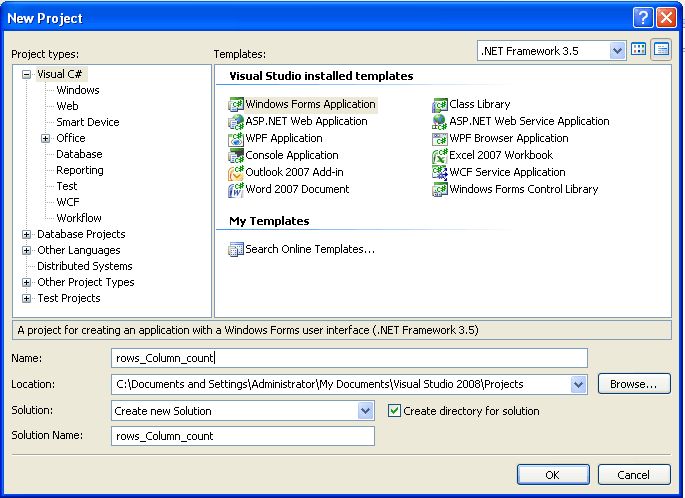Image resolution: width=685 pixels, height=498 pixels.
Task: Toggle Create directory for solution checkbox
Action: click(394, 411)
